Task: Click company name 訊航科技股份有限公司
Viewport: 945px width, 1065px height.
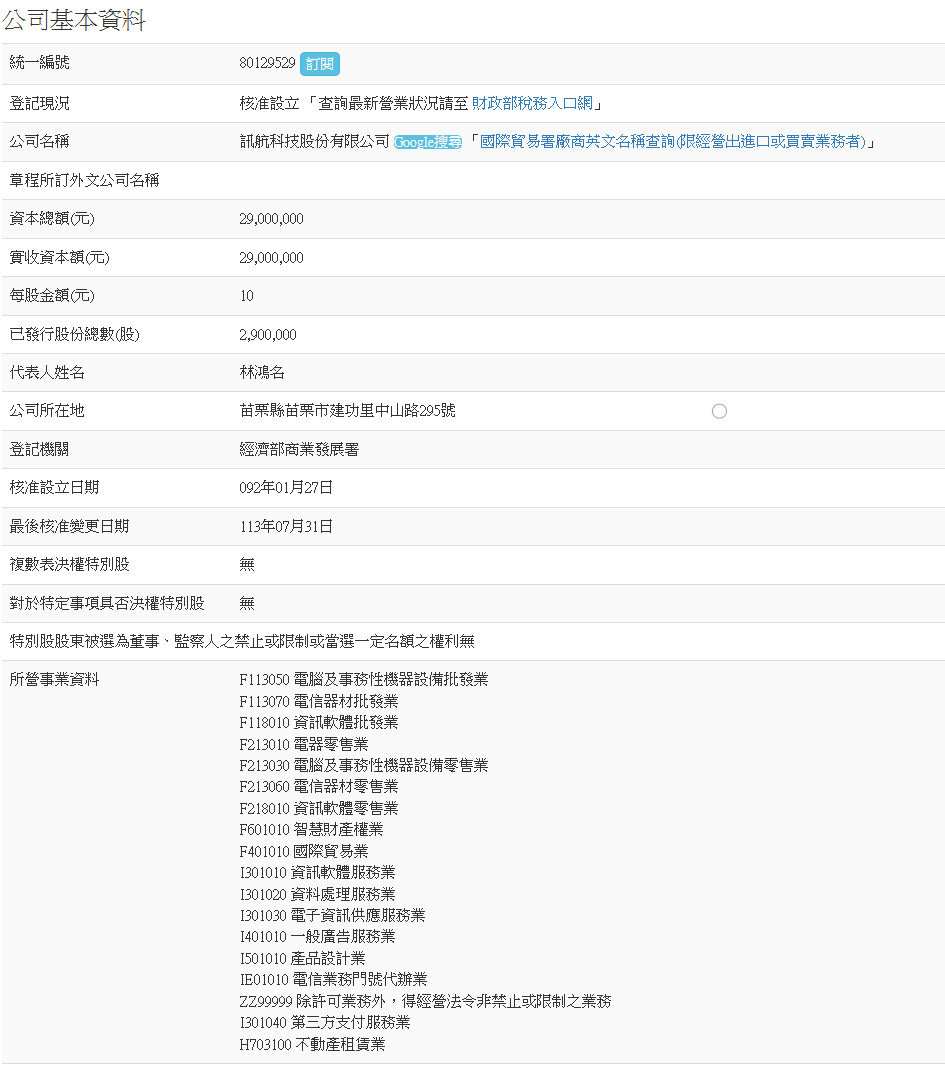Action: 315,141
